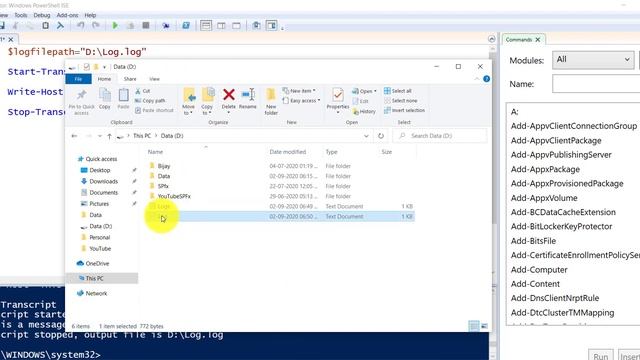
Task: Click Invert selection in Explorer ribbon
Action: (404, 110)
